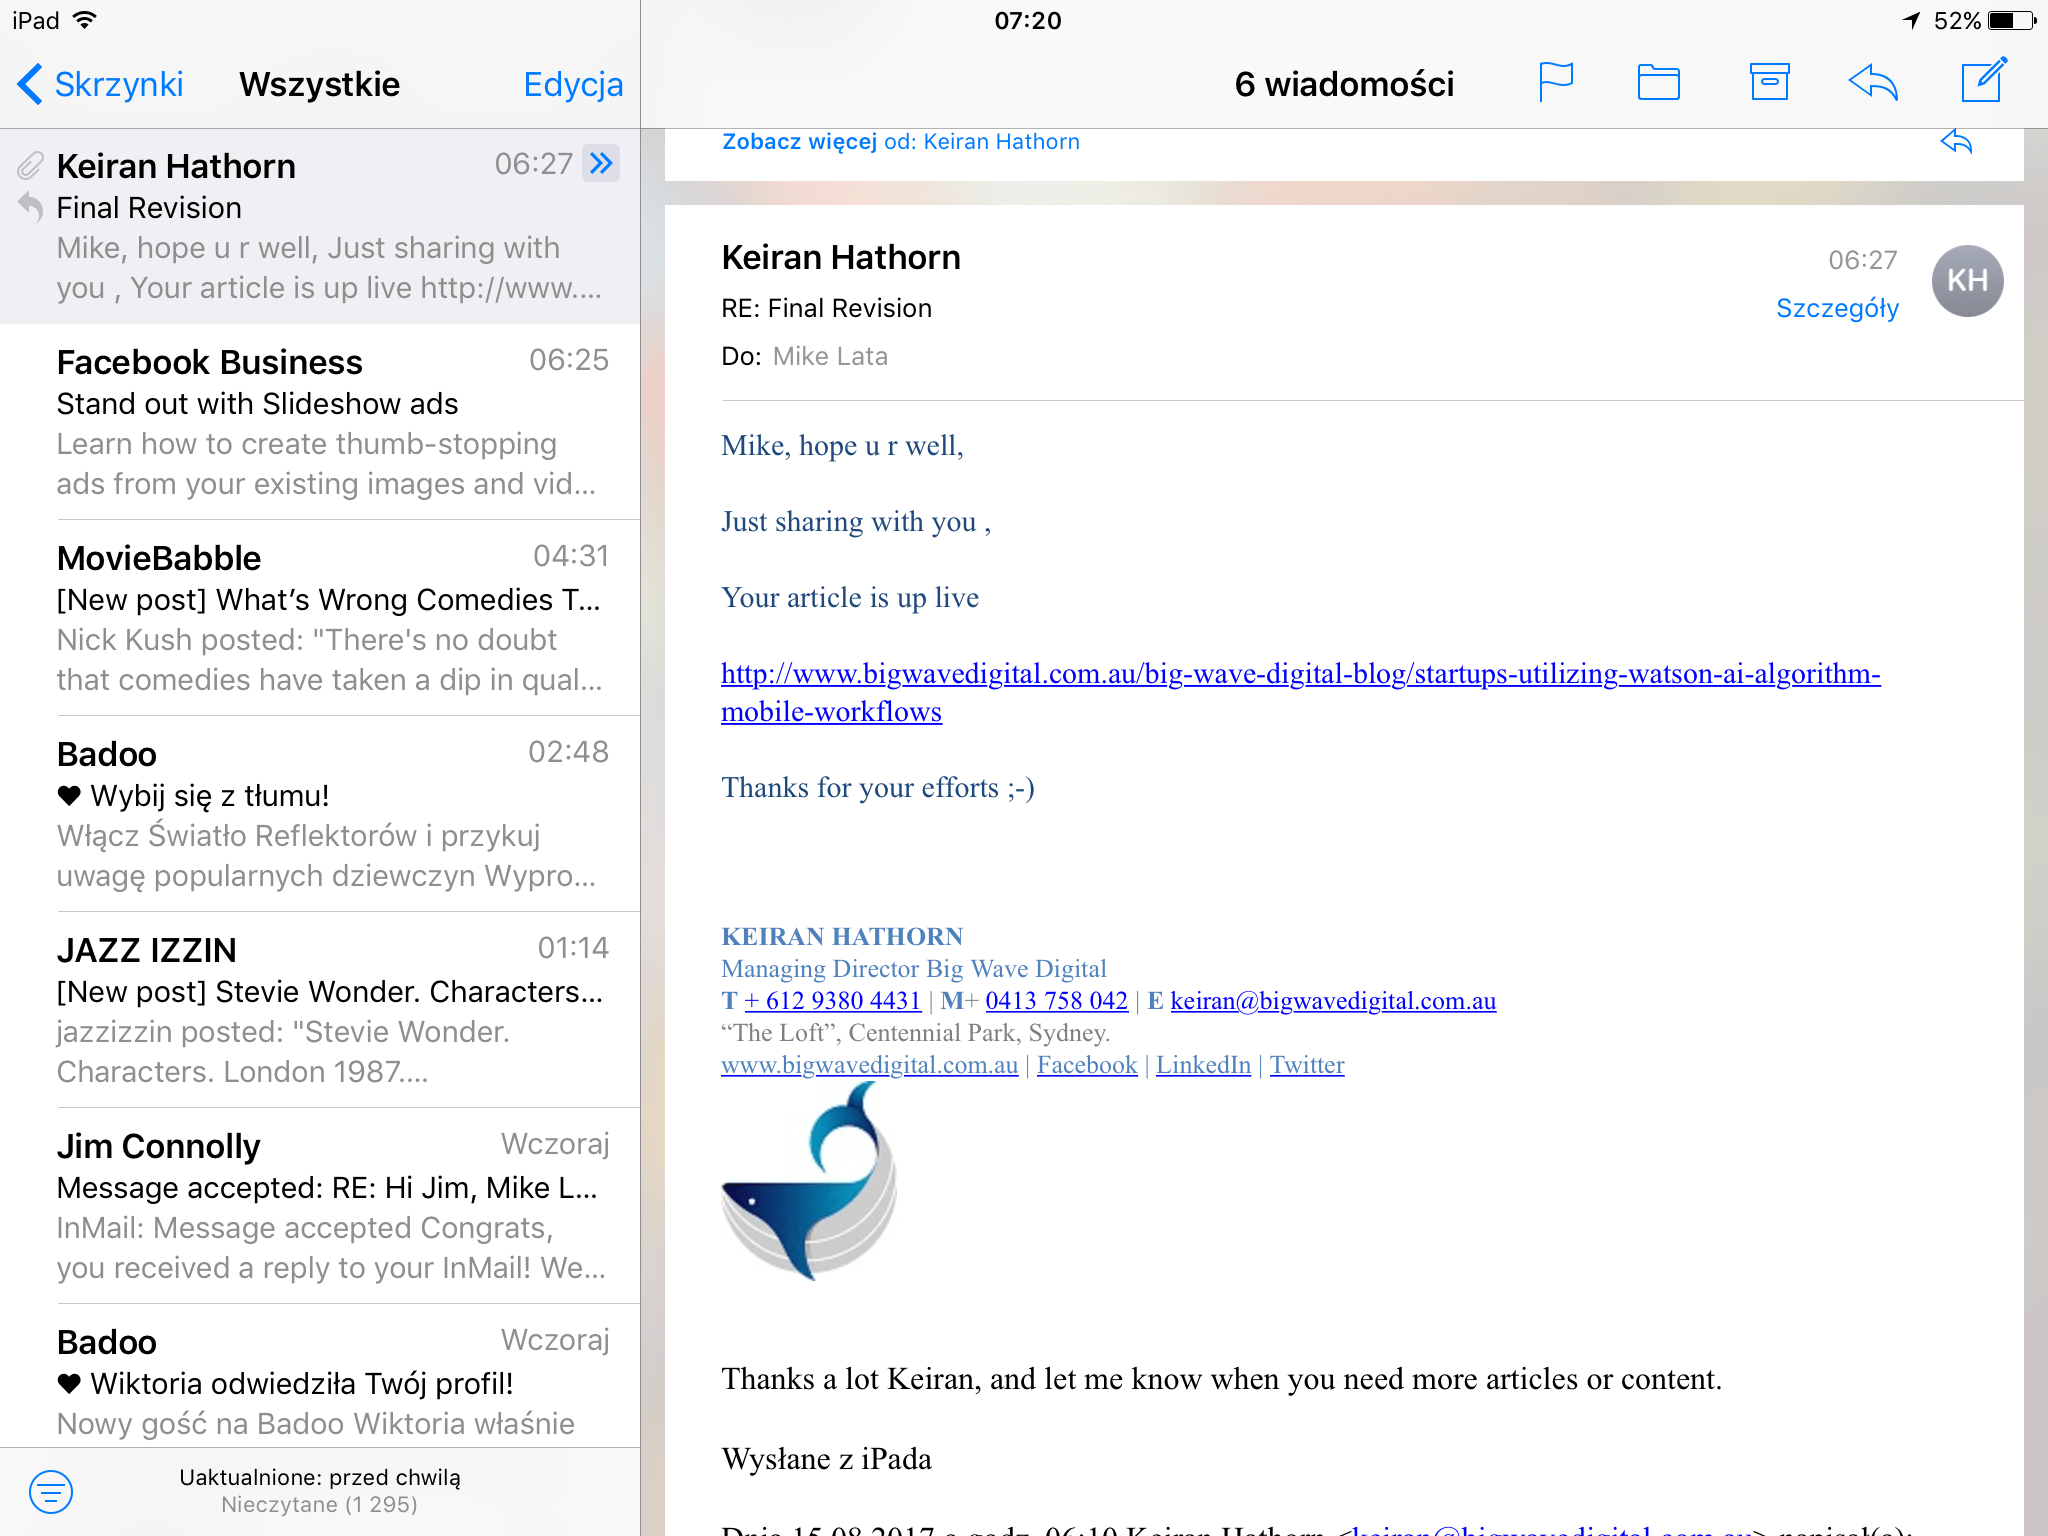Flag the message with the flag icon
The height and width of the screenshot is (1536, 2048).
click(1556, 82)
